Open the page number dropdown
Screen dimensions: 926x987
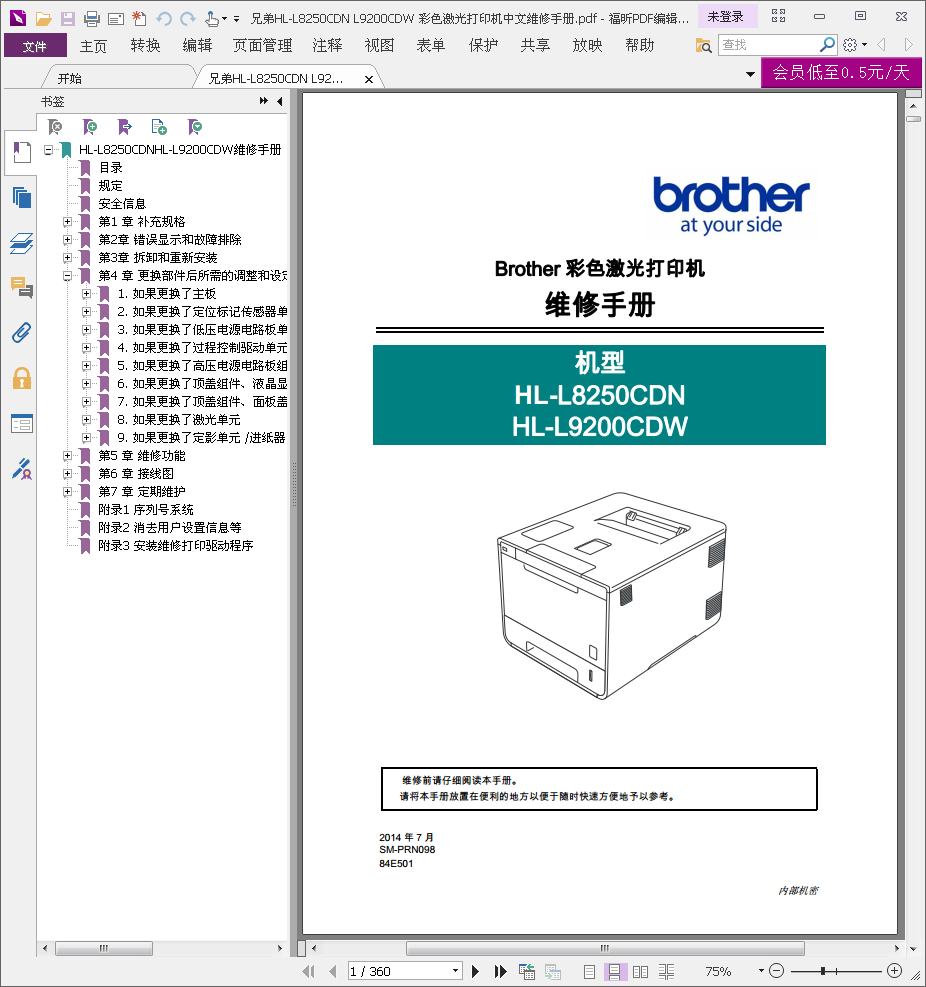[455, 971]
